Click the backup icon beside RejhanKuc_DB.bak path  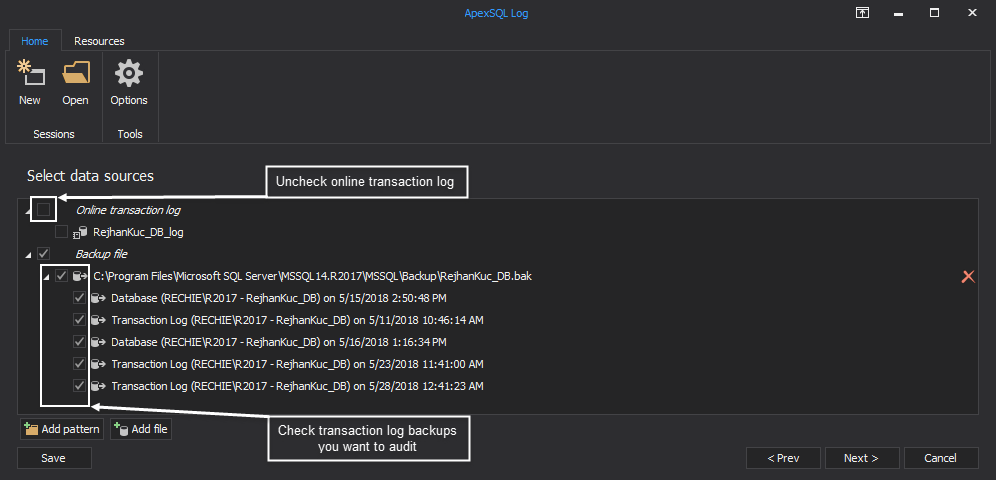coord(80,276)
